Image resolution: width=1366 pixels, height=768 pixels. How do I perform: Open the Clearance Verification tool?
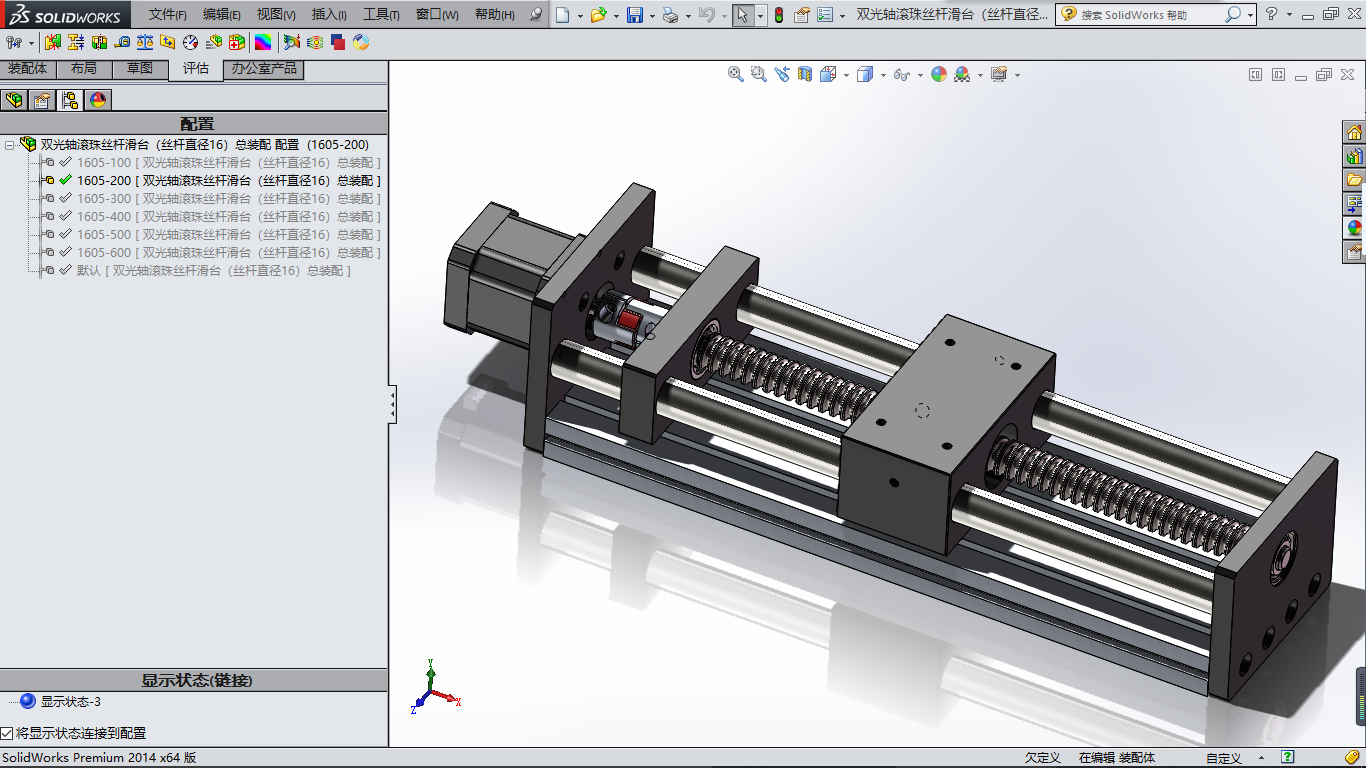pos(76,42)
